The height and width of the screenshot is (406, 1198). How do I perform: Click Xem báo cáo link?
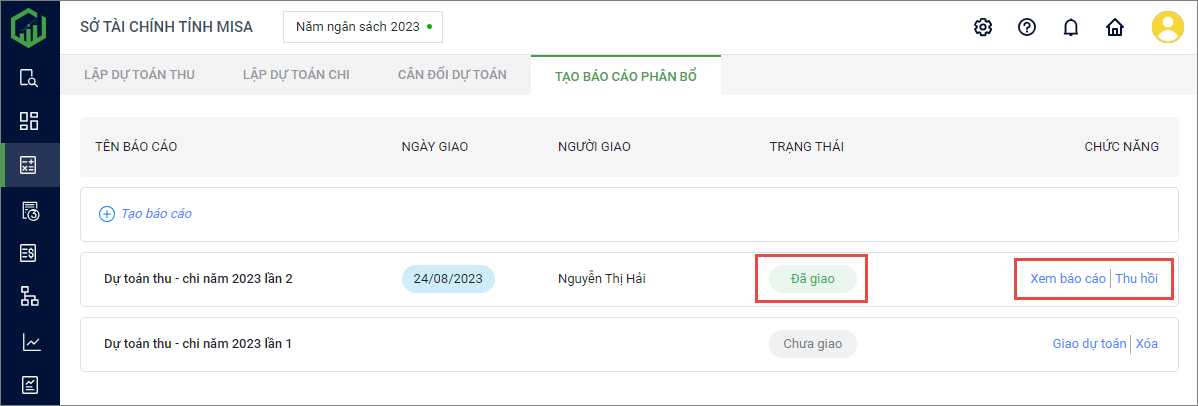point(1067,279)
